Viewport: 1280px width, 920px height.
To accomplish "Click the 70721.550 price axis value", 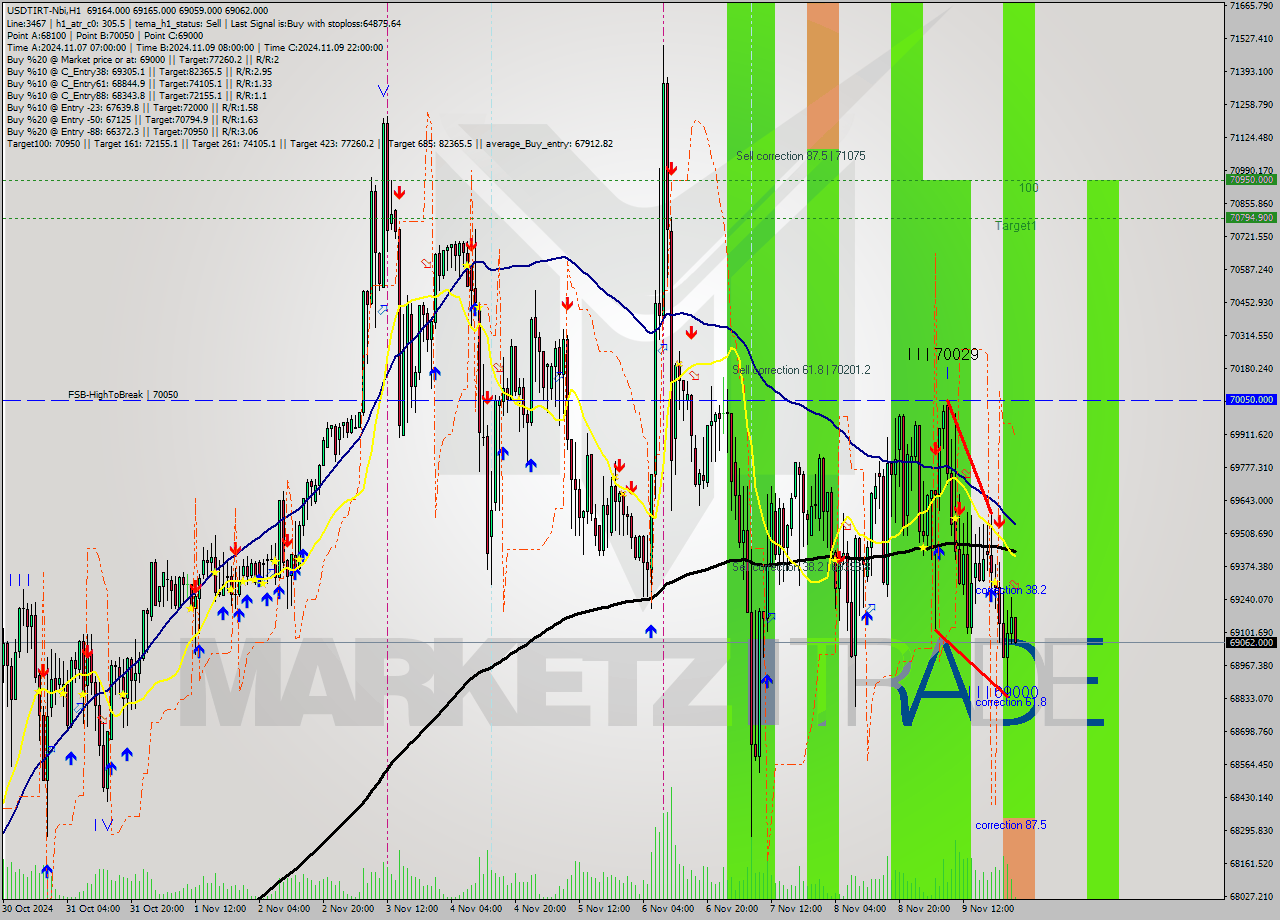I will (x=1253, y=237).
